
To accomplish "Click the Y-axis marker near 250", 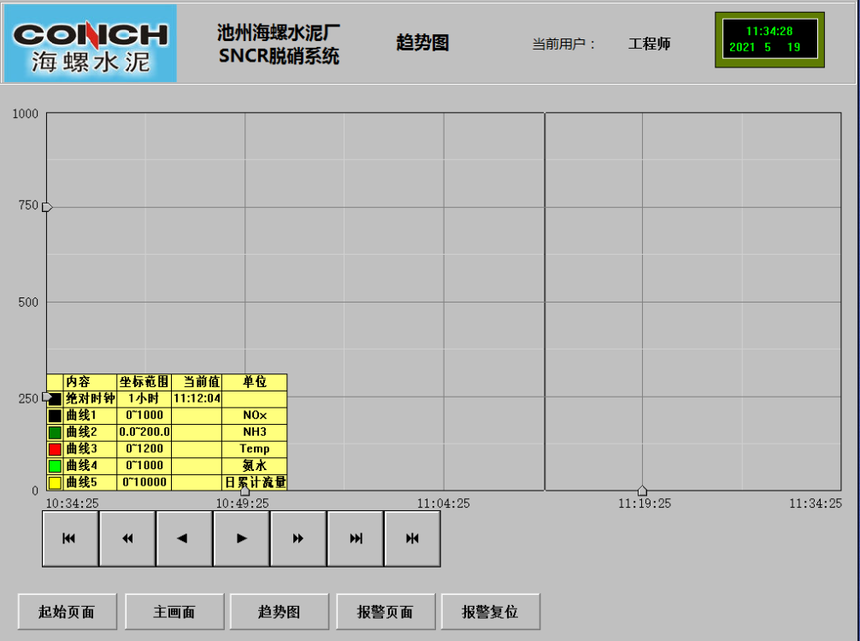I will (47, 396).
